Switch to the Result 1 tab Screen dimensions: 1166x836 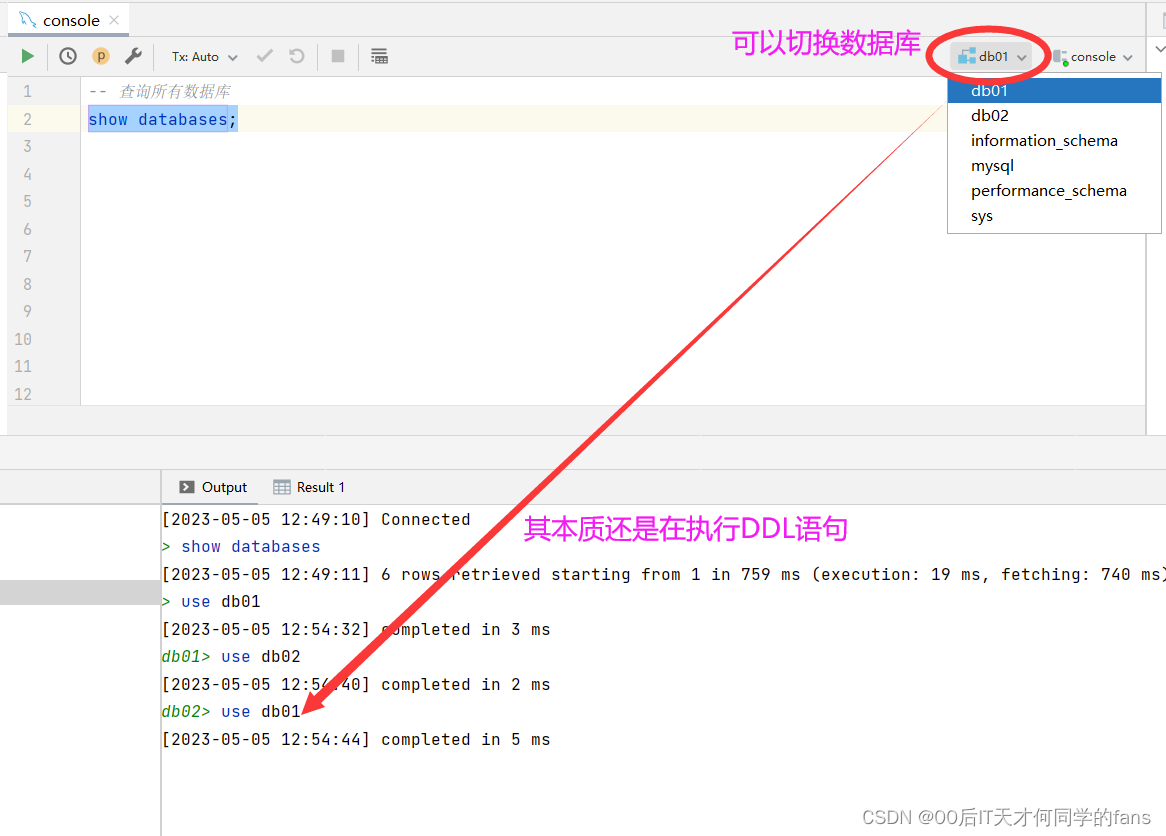point(309,487)
